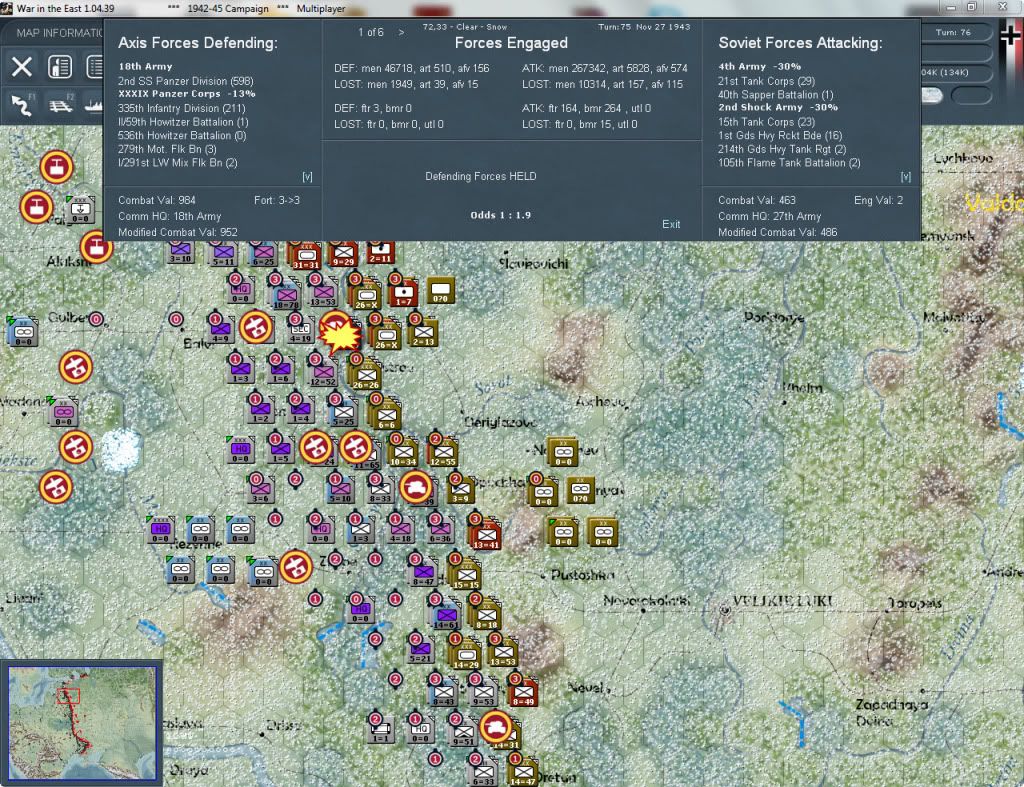The width and height of the screenshot is (1024, 787).
Task: Select the red 13=41 infantry stack
Action: (486, 536)
